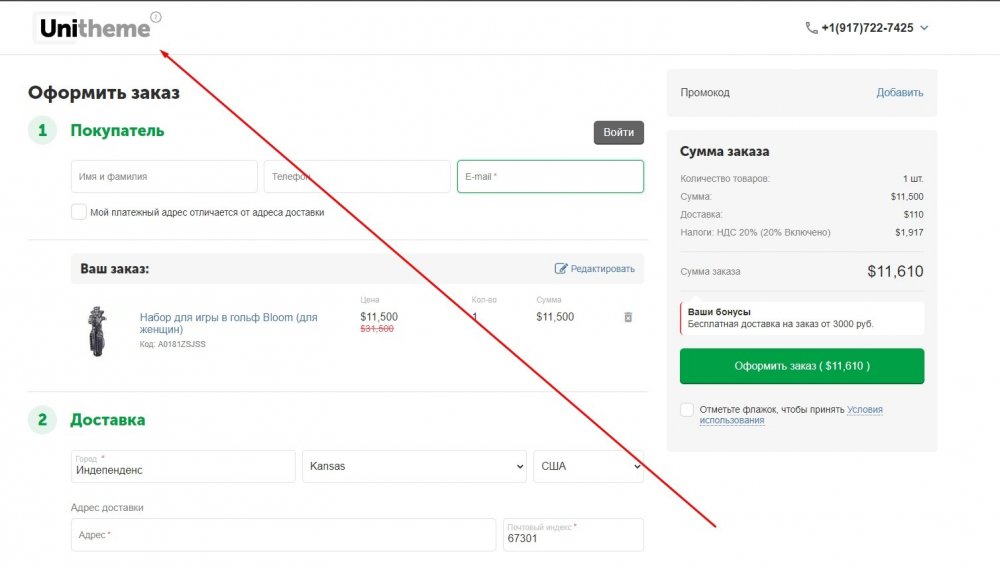Click the pencil edit icon near Редактировать
The height and width of the screenshot is (568, 1000).
tap(561, 269)
